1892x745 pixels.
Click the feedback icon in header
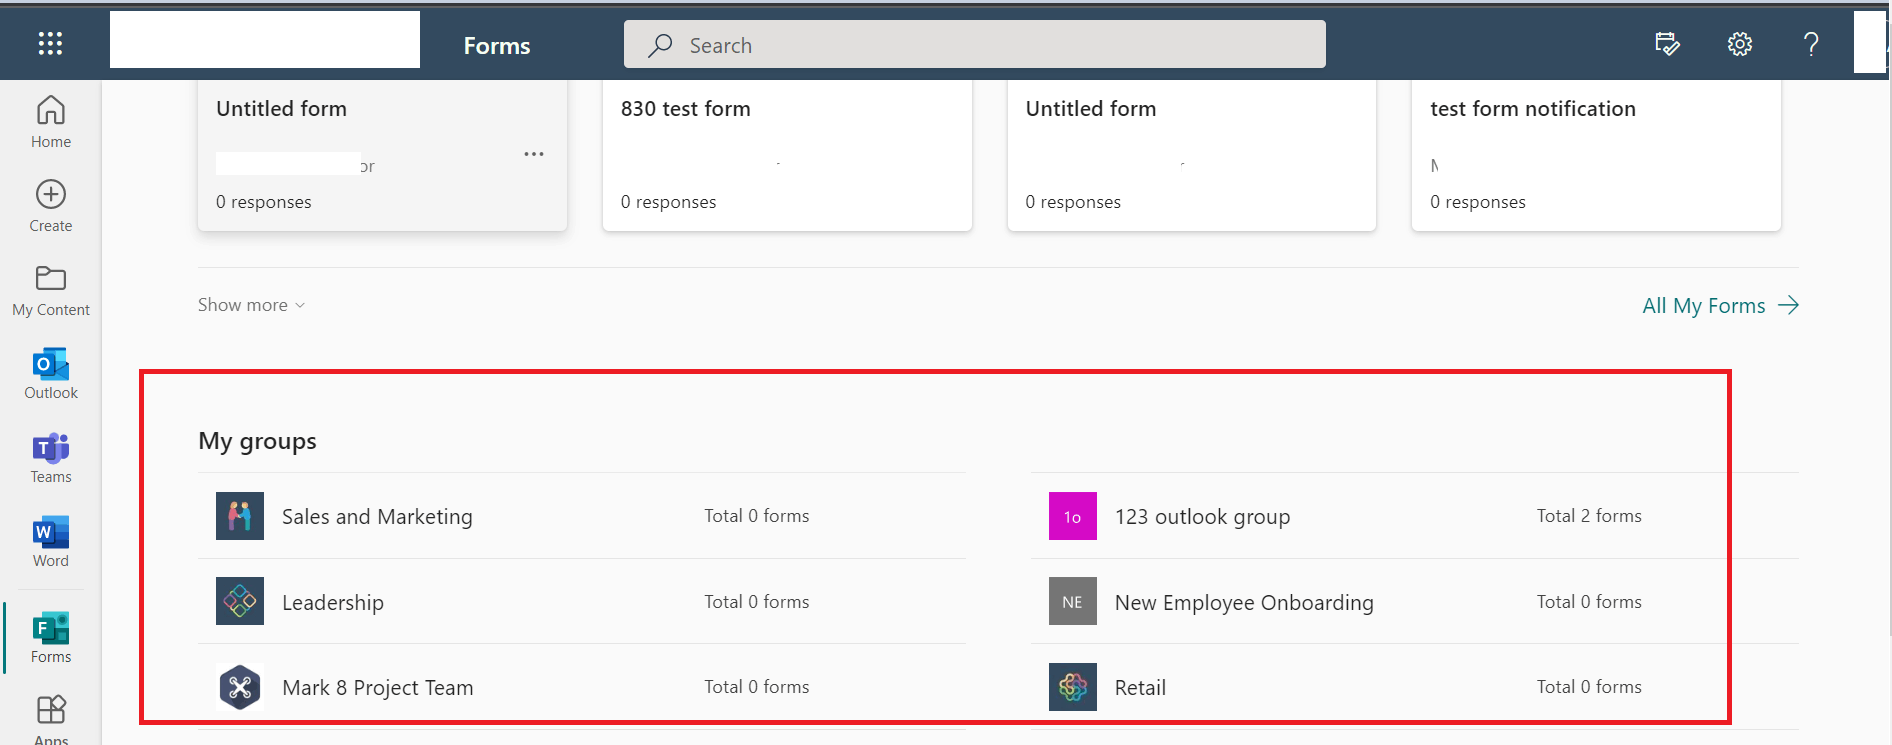tap(1667, 44)
